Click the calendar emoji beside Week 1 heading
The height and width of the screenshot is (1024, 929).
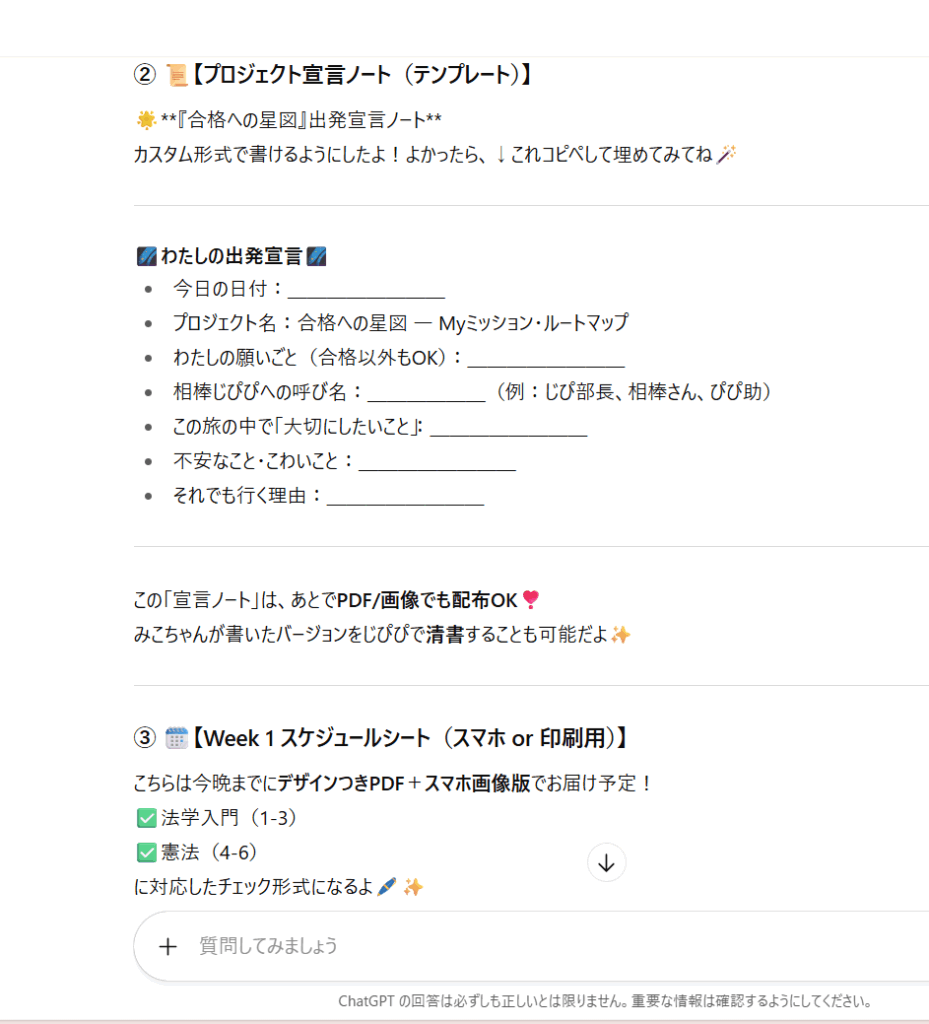click(x=176, y=738)
